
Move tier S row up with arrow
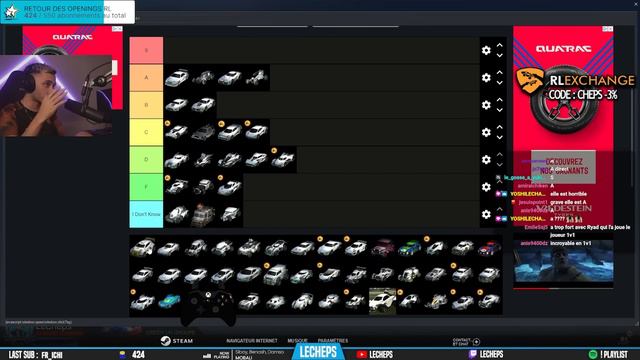500,45
